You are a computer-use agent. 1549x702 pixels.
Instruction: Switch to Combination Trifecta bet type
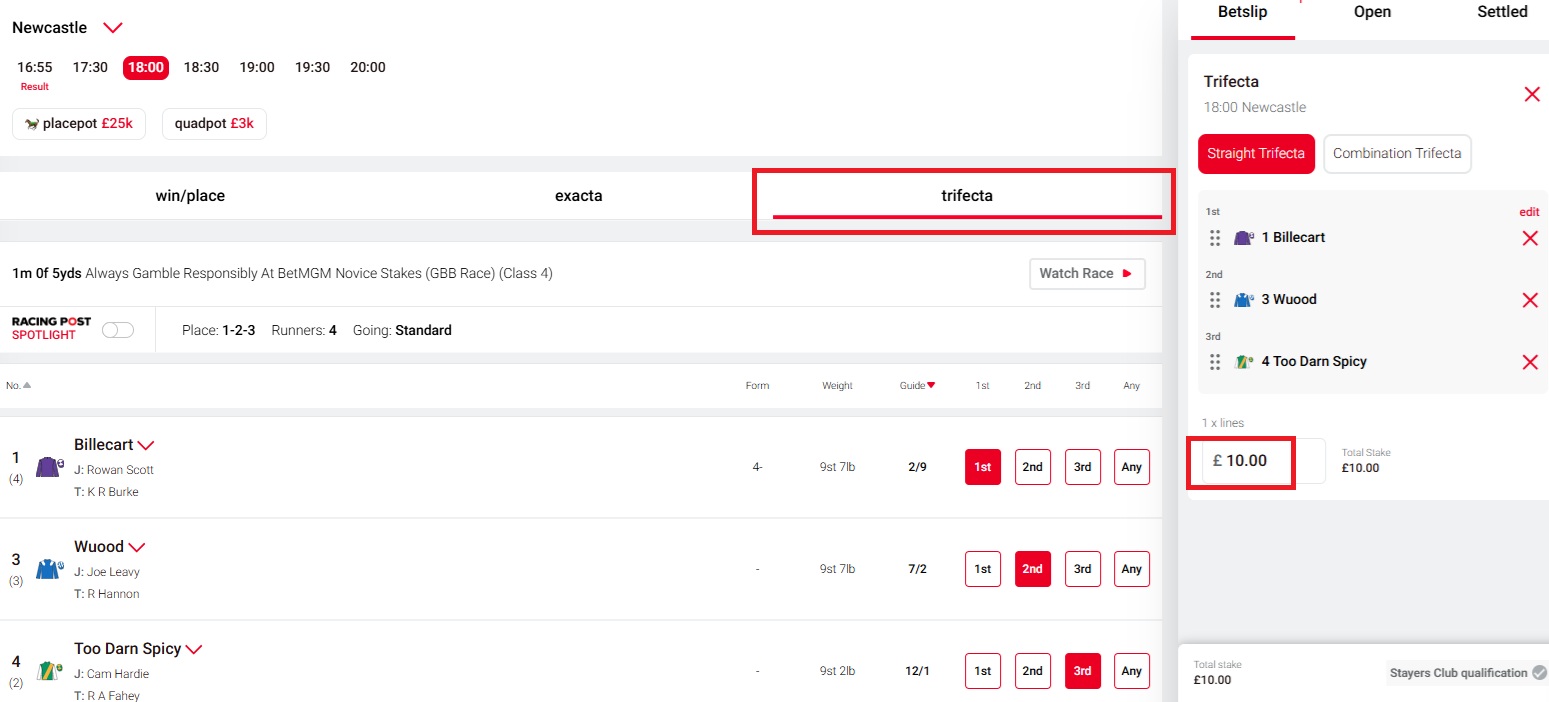(1396, 154)
